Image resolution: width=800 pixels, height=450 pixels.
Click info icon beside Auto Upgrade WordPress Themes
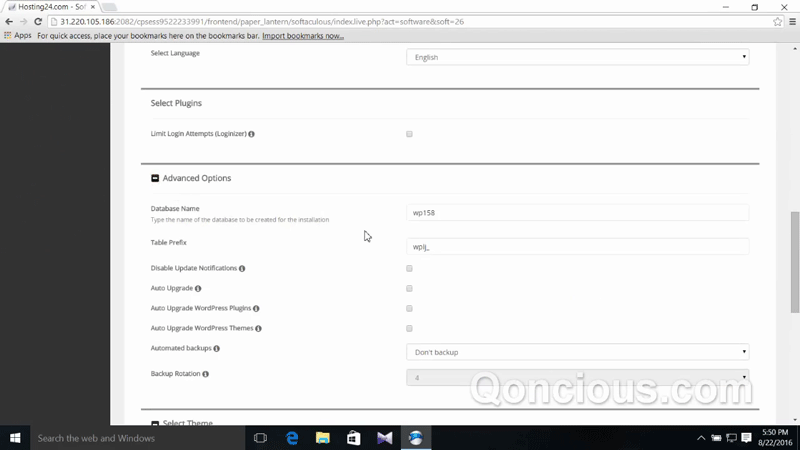(258, 329)
